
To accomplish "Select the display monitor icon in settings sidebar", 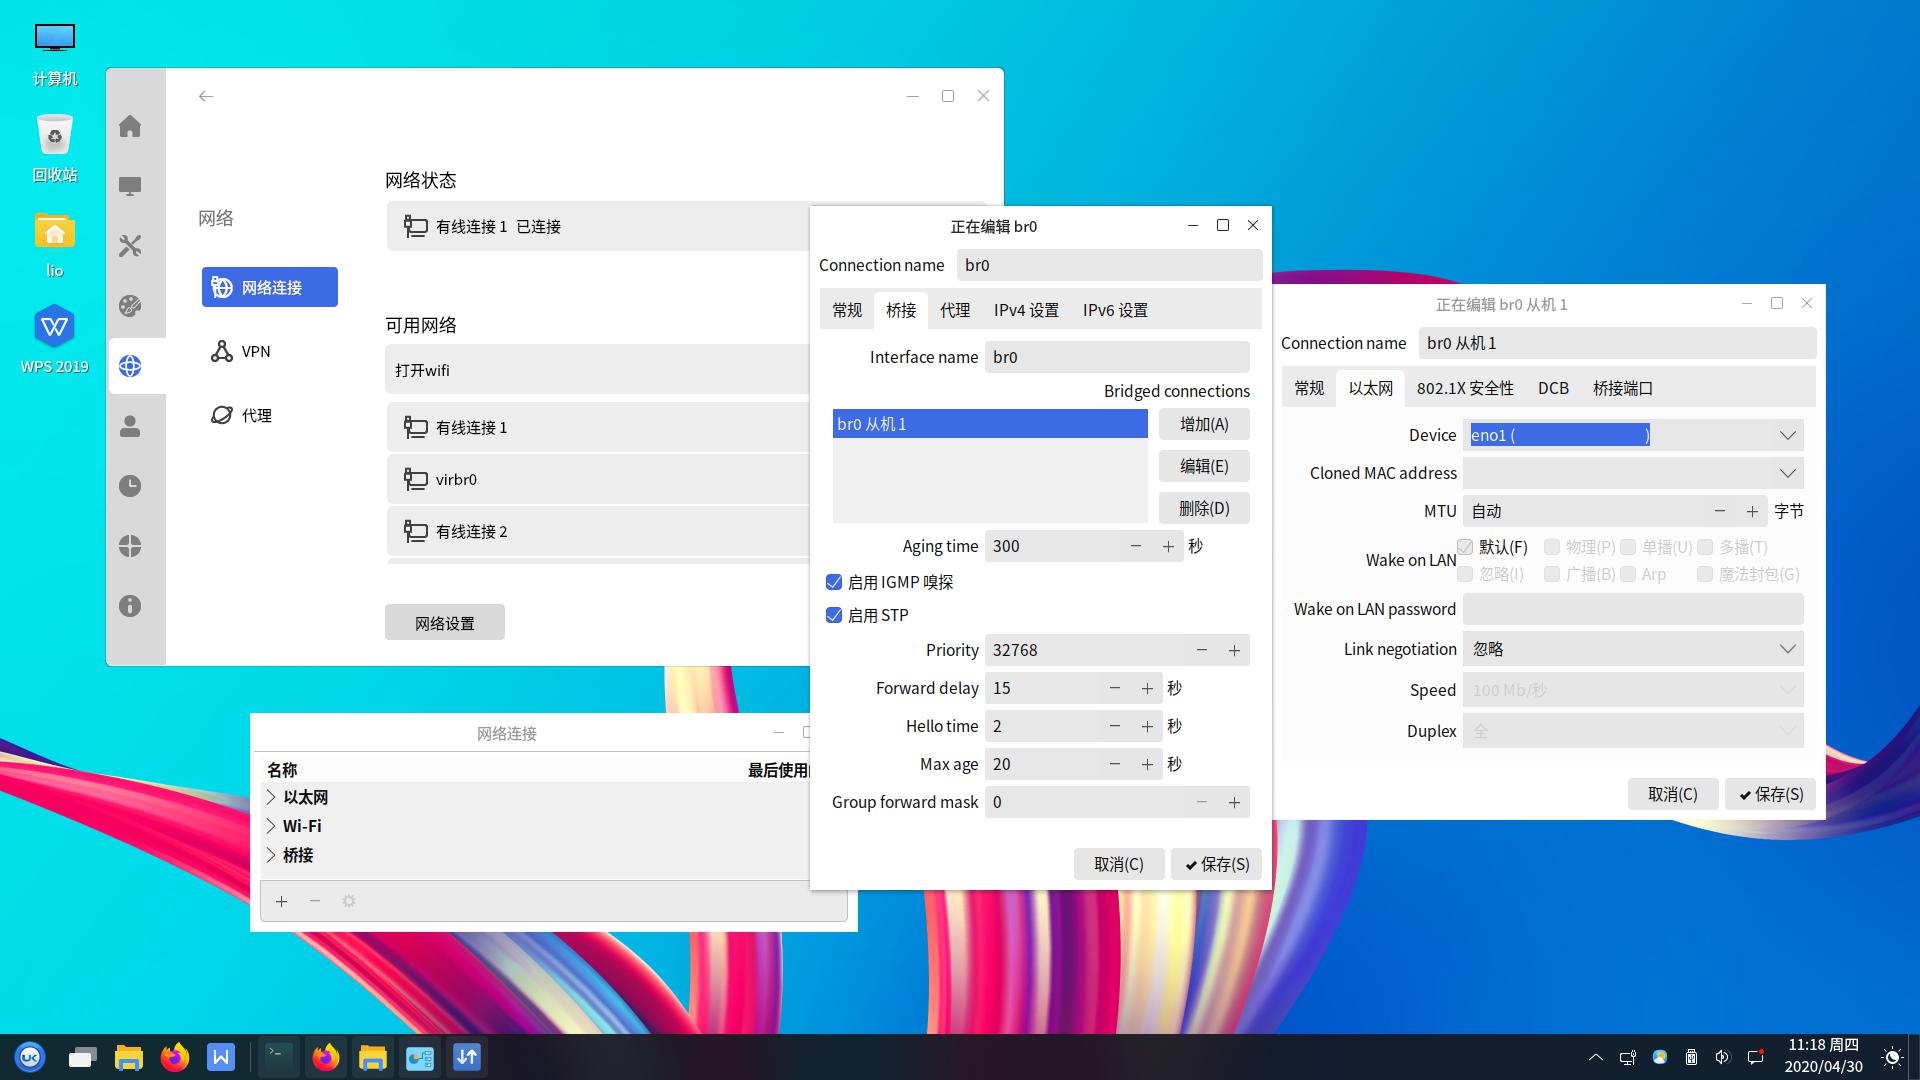I will [x=130, y=186].
